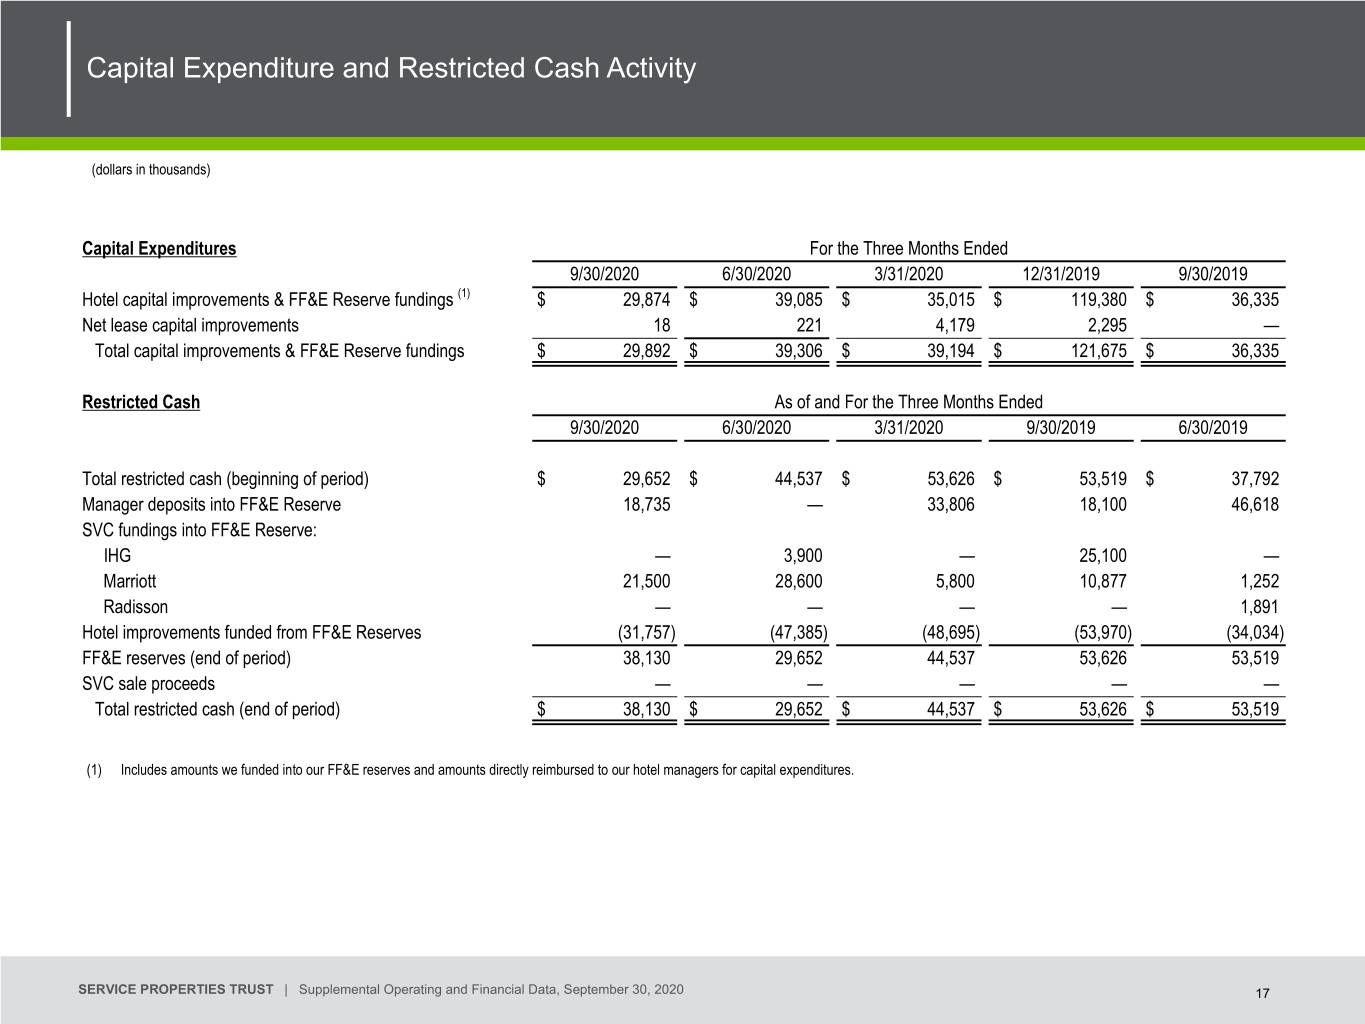The image size is (1365, 1024).
Task: Click the 'Net lease capital improvements' row label
Action: pos(190,325)
